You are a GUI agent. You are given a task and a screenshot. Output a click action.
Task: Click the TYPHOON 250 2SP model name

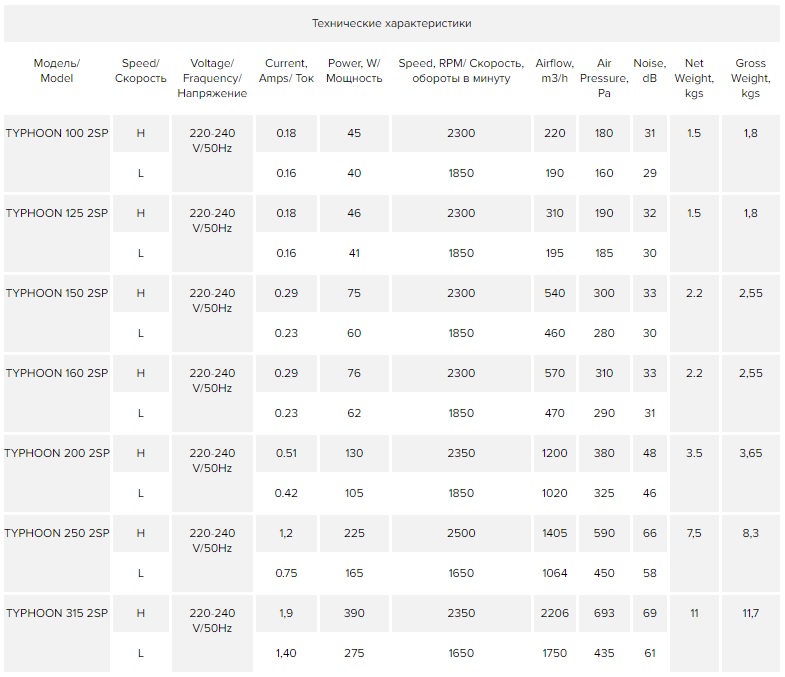point(57,533)
